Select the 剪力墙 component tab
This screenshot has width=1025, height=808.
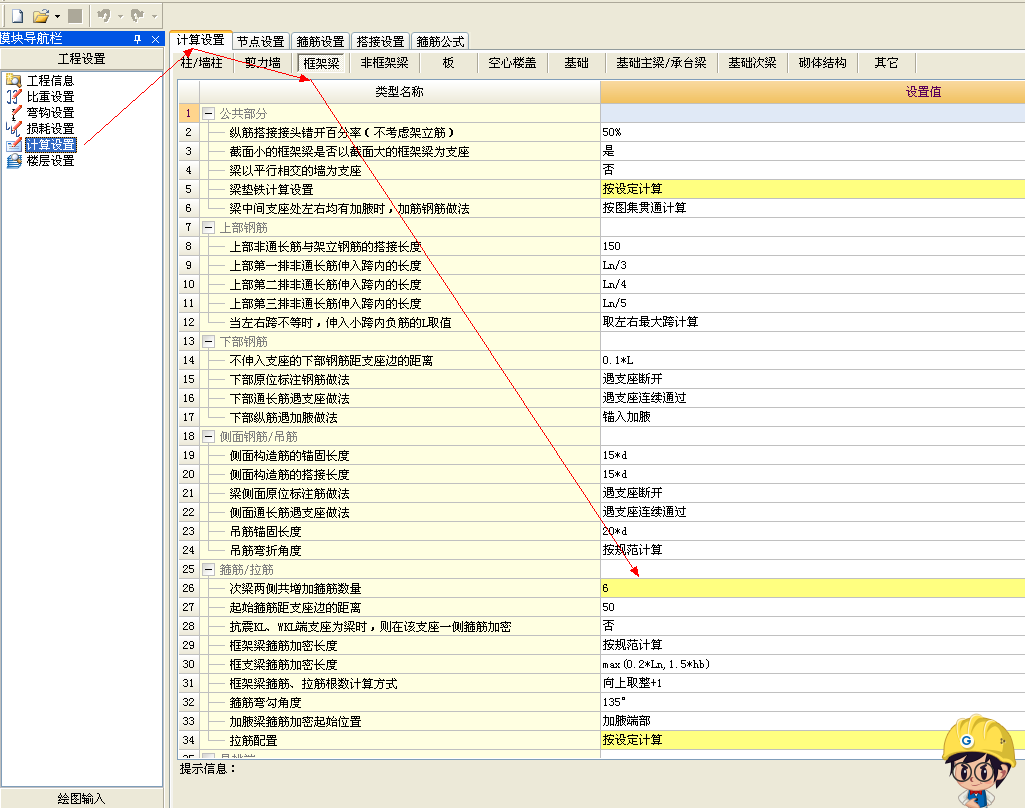point(263,63)
